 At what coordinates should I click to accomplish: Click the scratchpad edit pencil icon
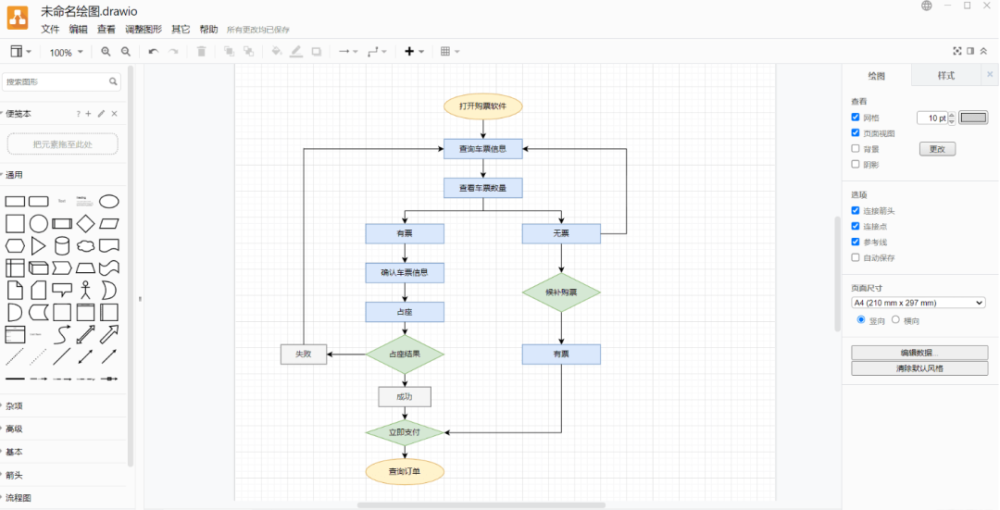coord(101,114)
